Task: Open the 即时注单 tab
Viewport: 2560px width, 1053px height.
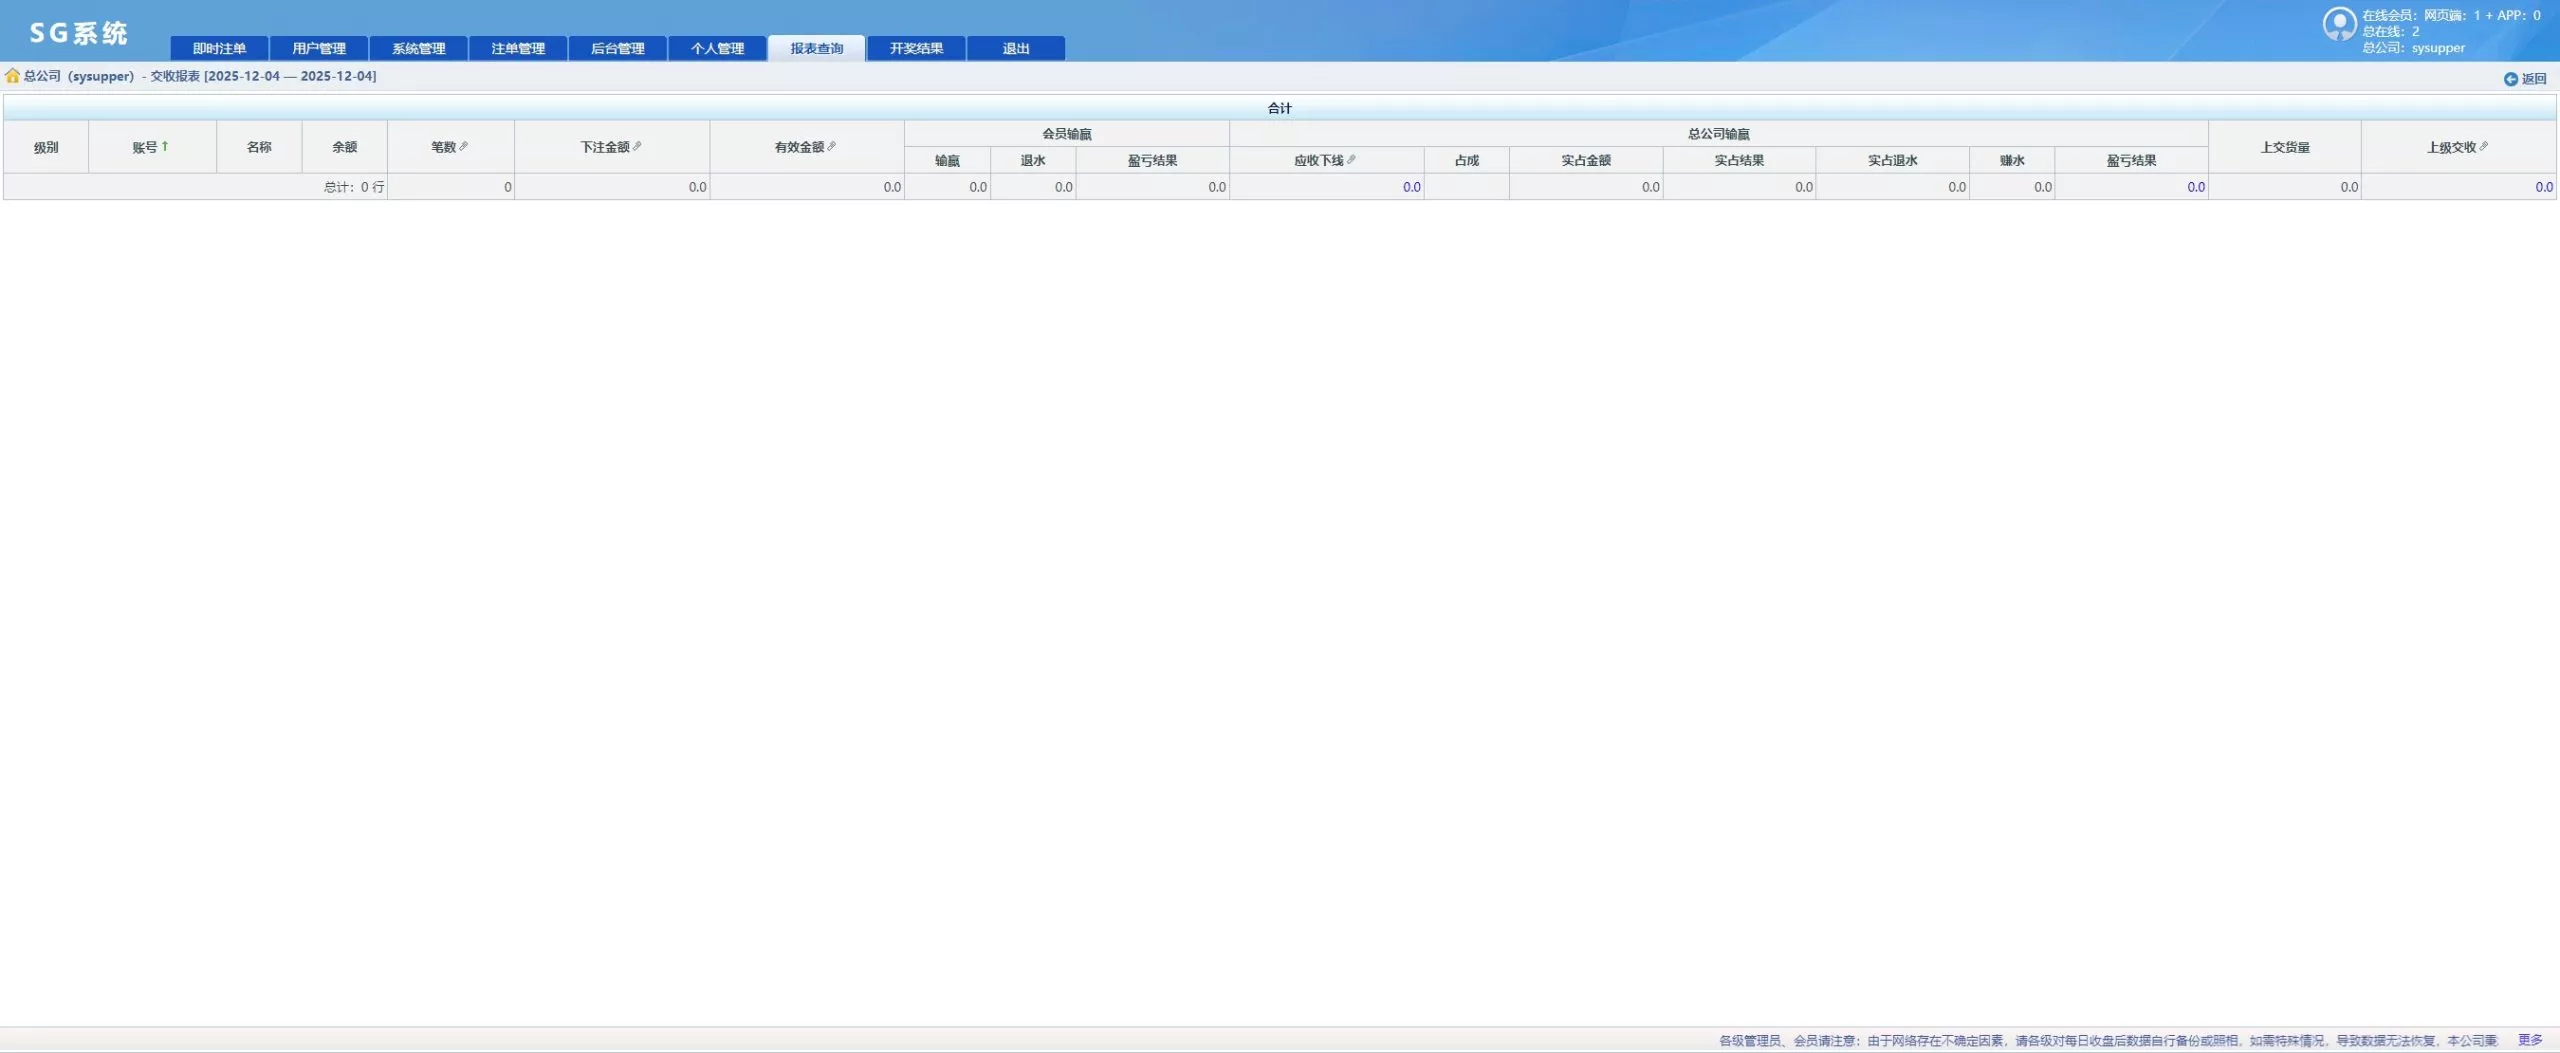Action: [x=219, y=48]
